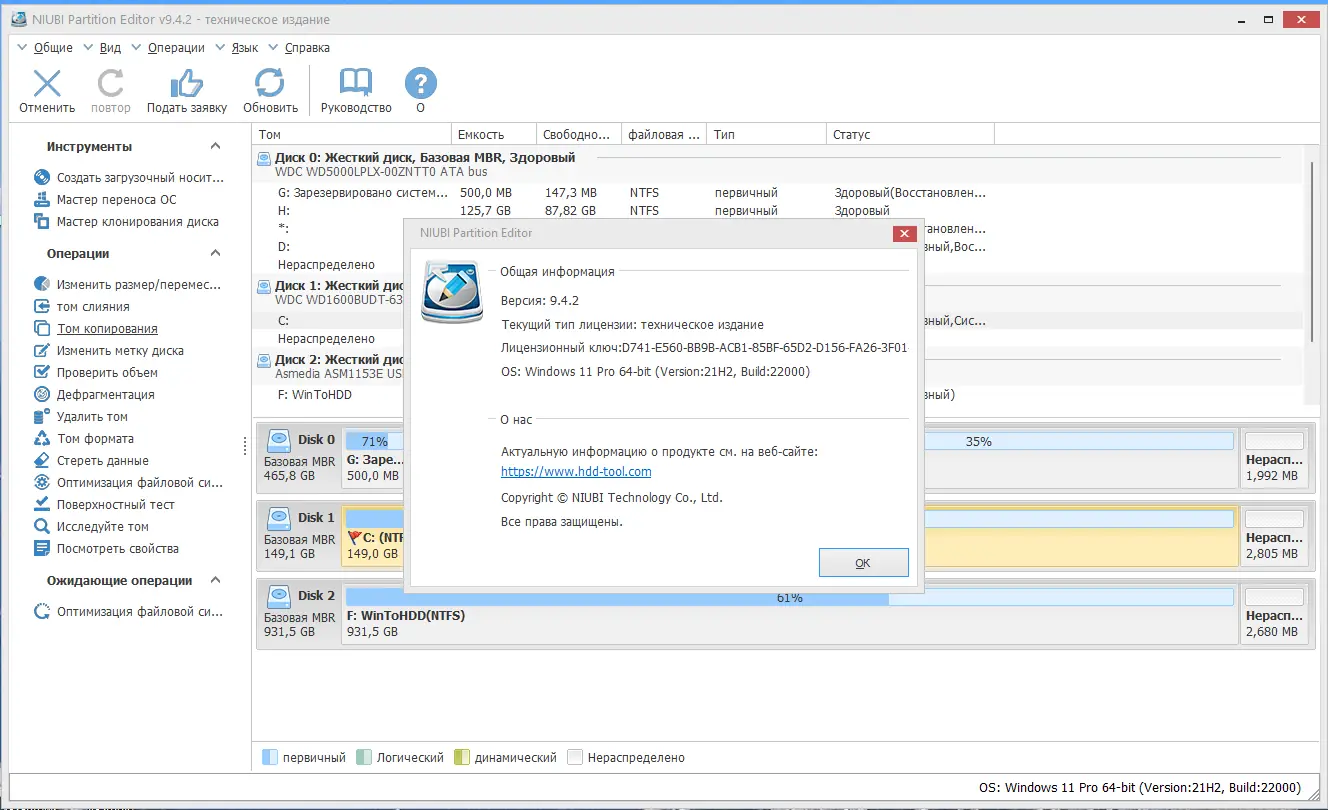Open Посмотреть свойства operation
This screenshot has height=810, width=1328.
pos(107,549)
